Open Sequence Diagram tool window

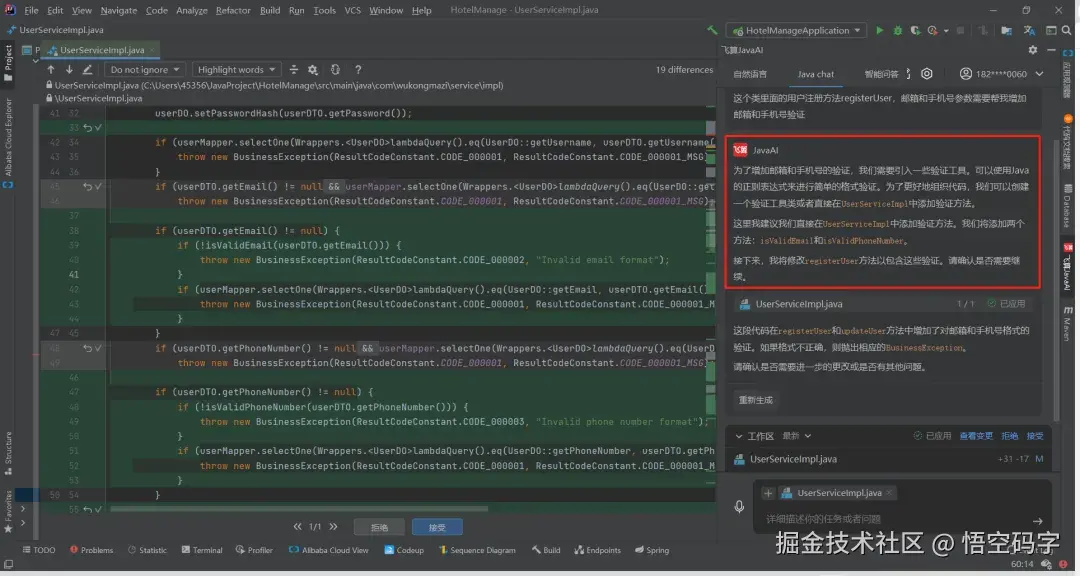[477, 550]
